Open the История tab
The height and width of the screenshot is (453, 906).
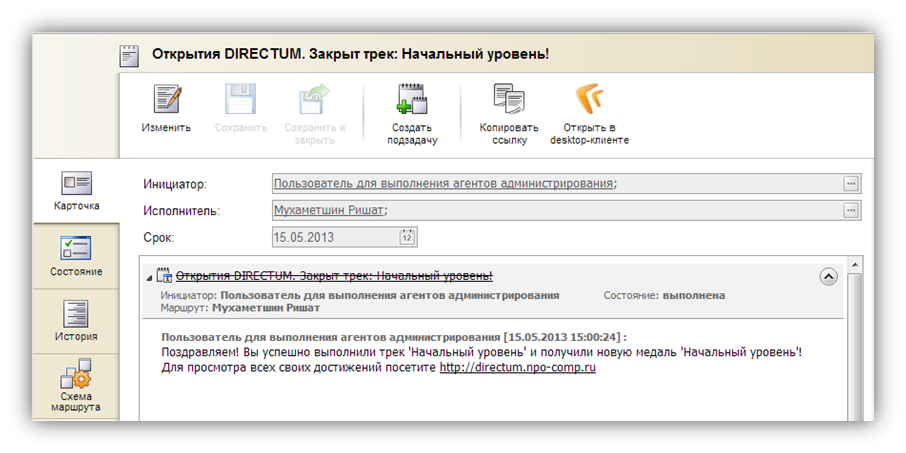pyautogui.click(x=76, y=321)
